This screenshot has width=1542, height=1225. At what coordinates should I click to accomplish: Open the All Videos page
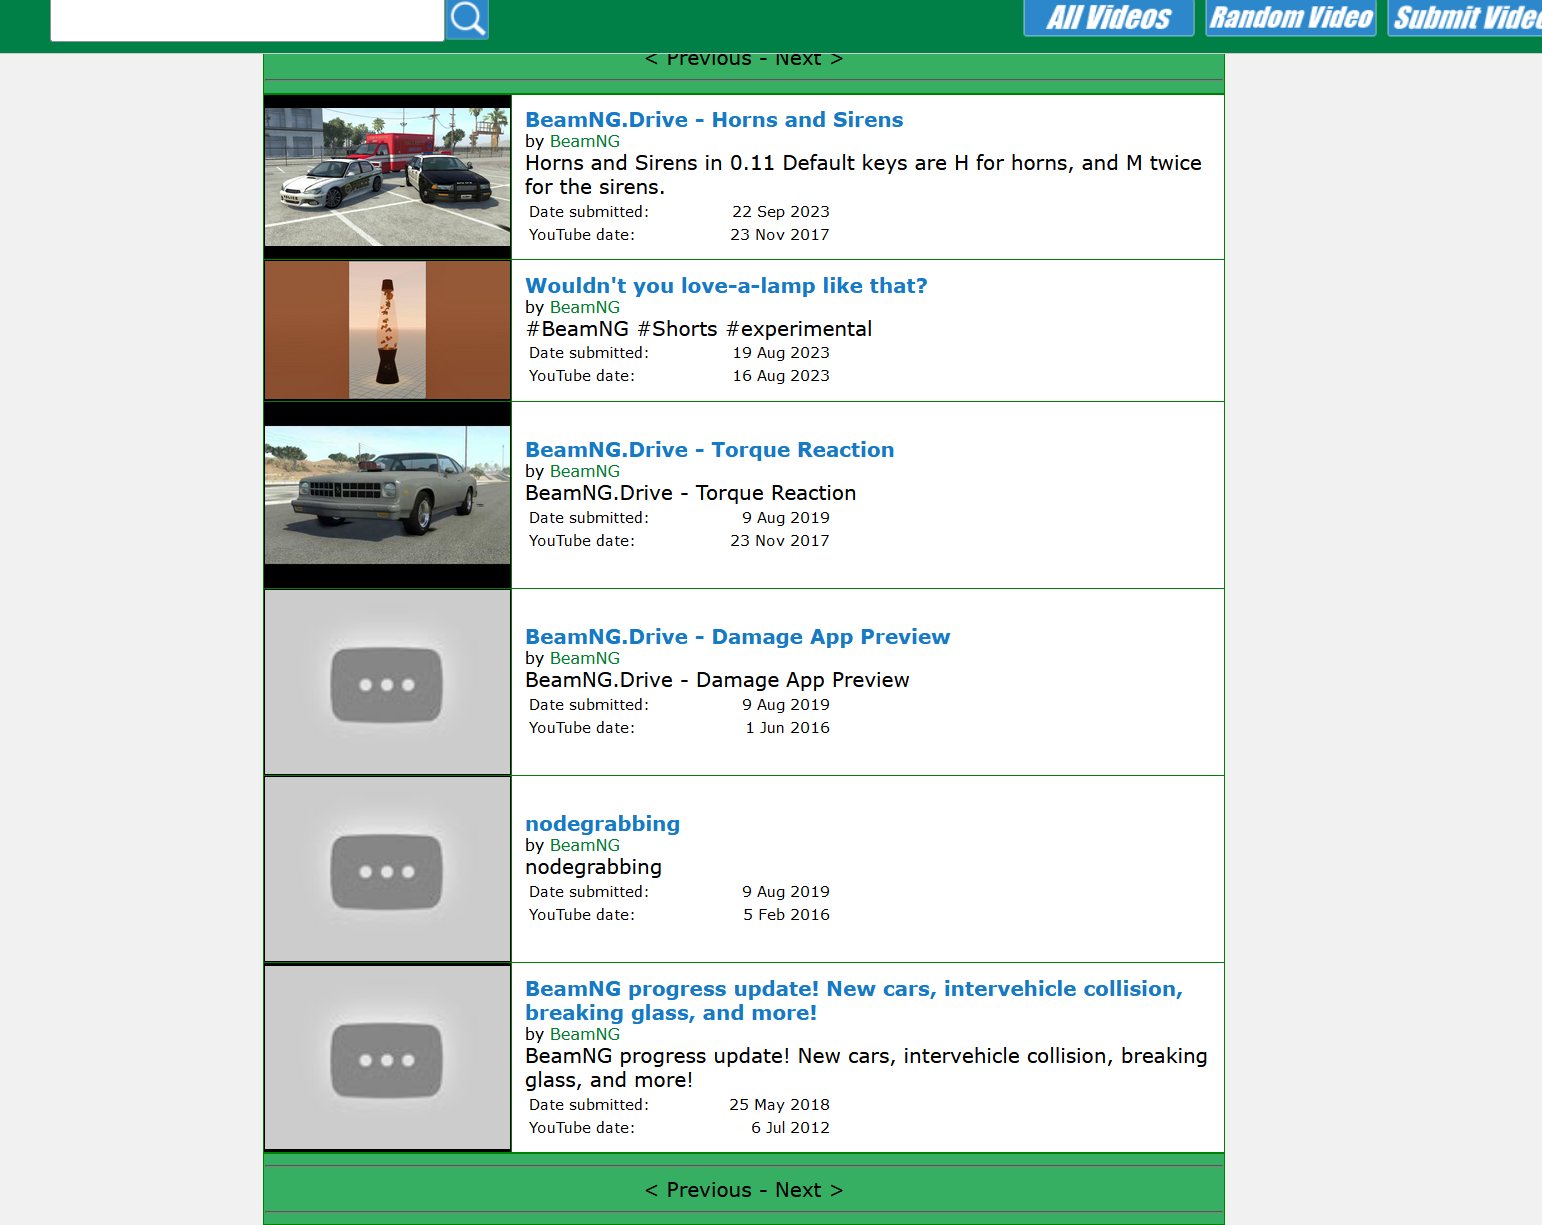point(1109,17)
